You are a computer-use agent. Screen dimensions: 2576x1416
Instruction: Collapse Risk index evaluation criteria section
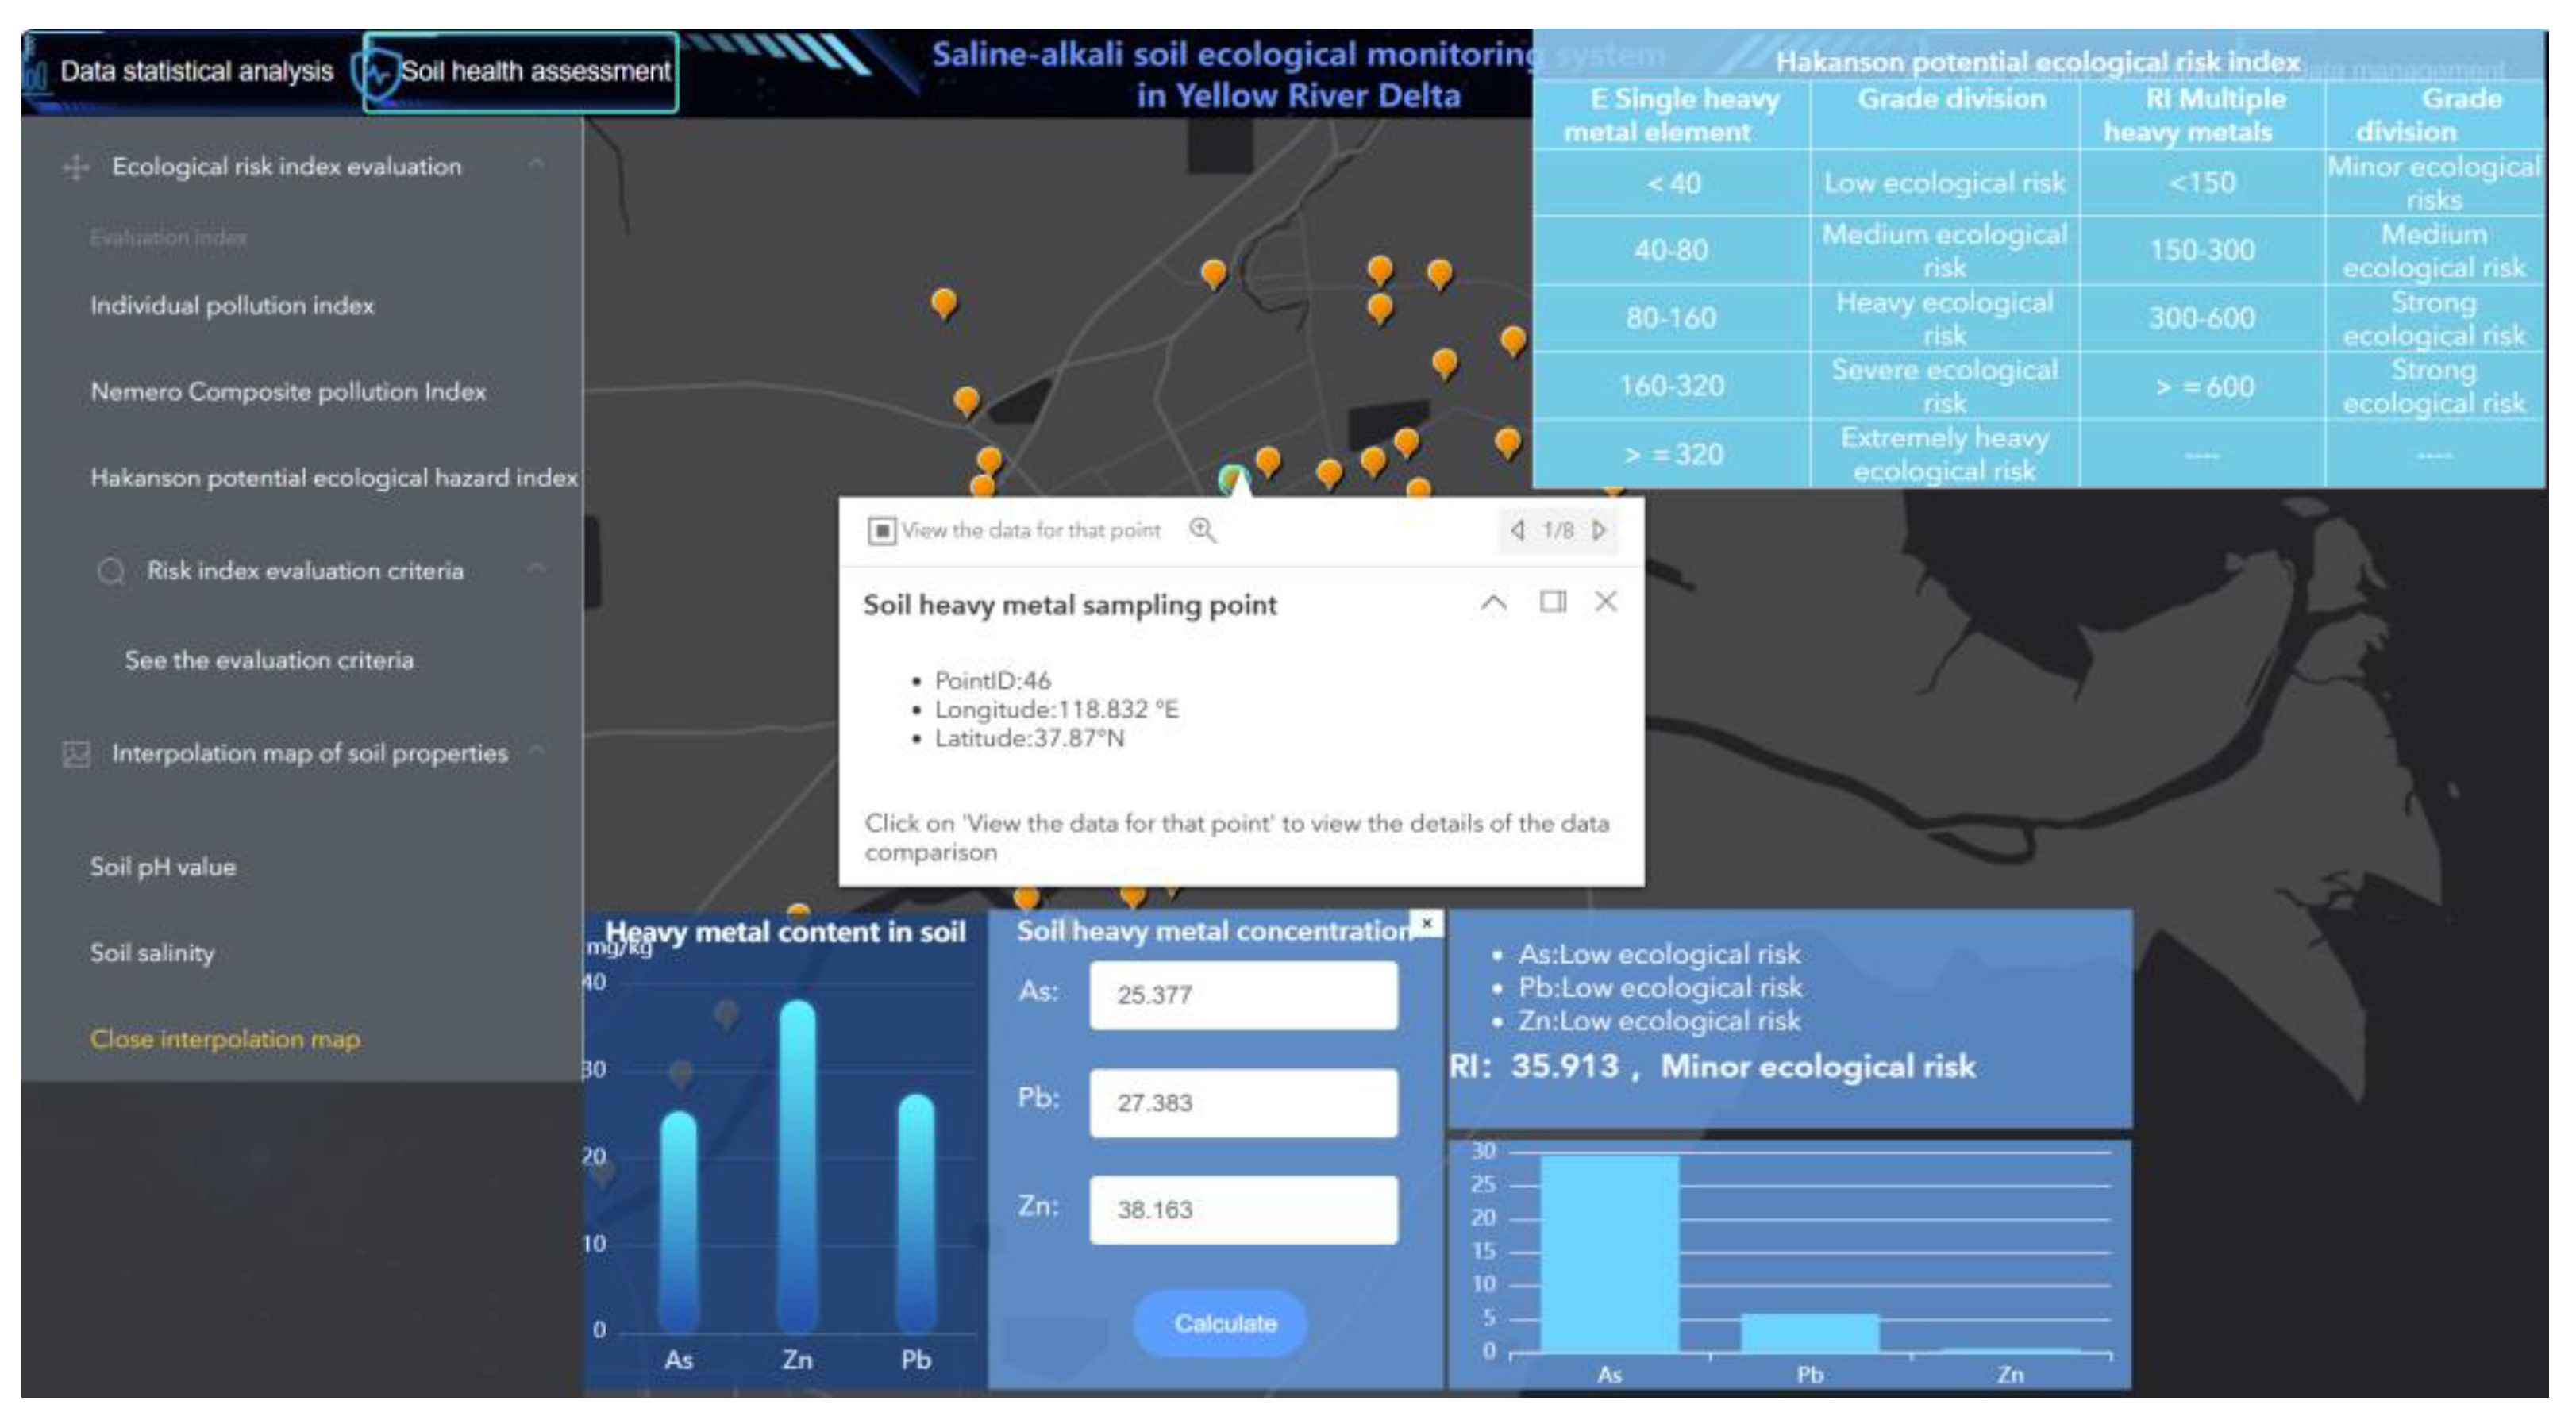537,568
